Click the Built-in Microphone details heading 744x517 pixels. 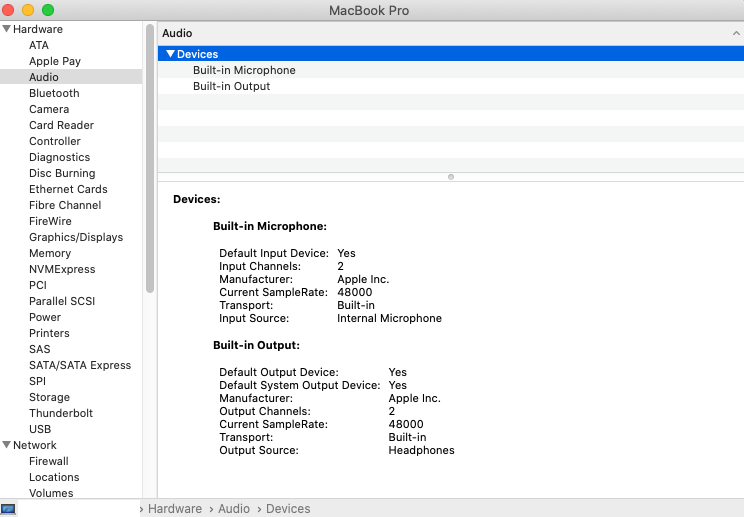(270, 226)
